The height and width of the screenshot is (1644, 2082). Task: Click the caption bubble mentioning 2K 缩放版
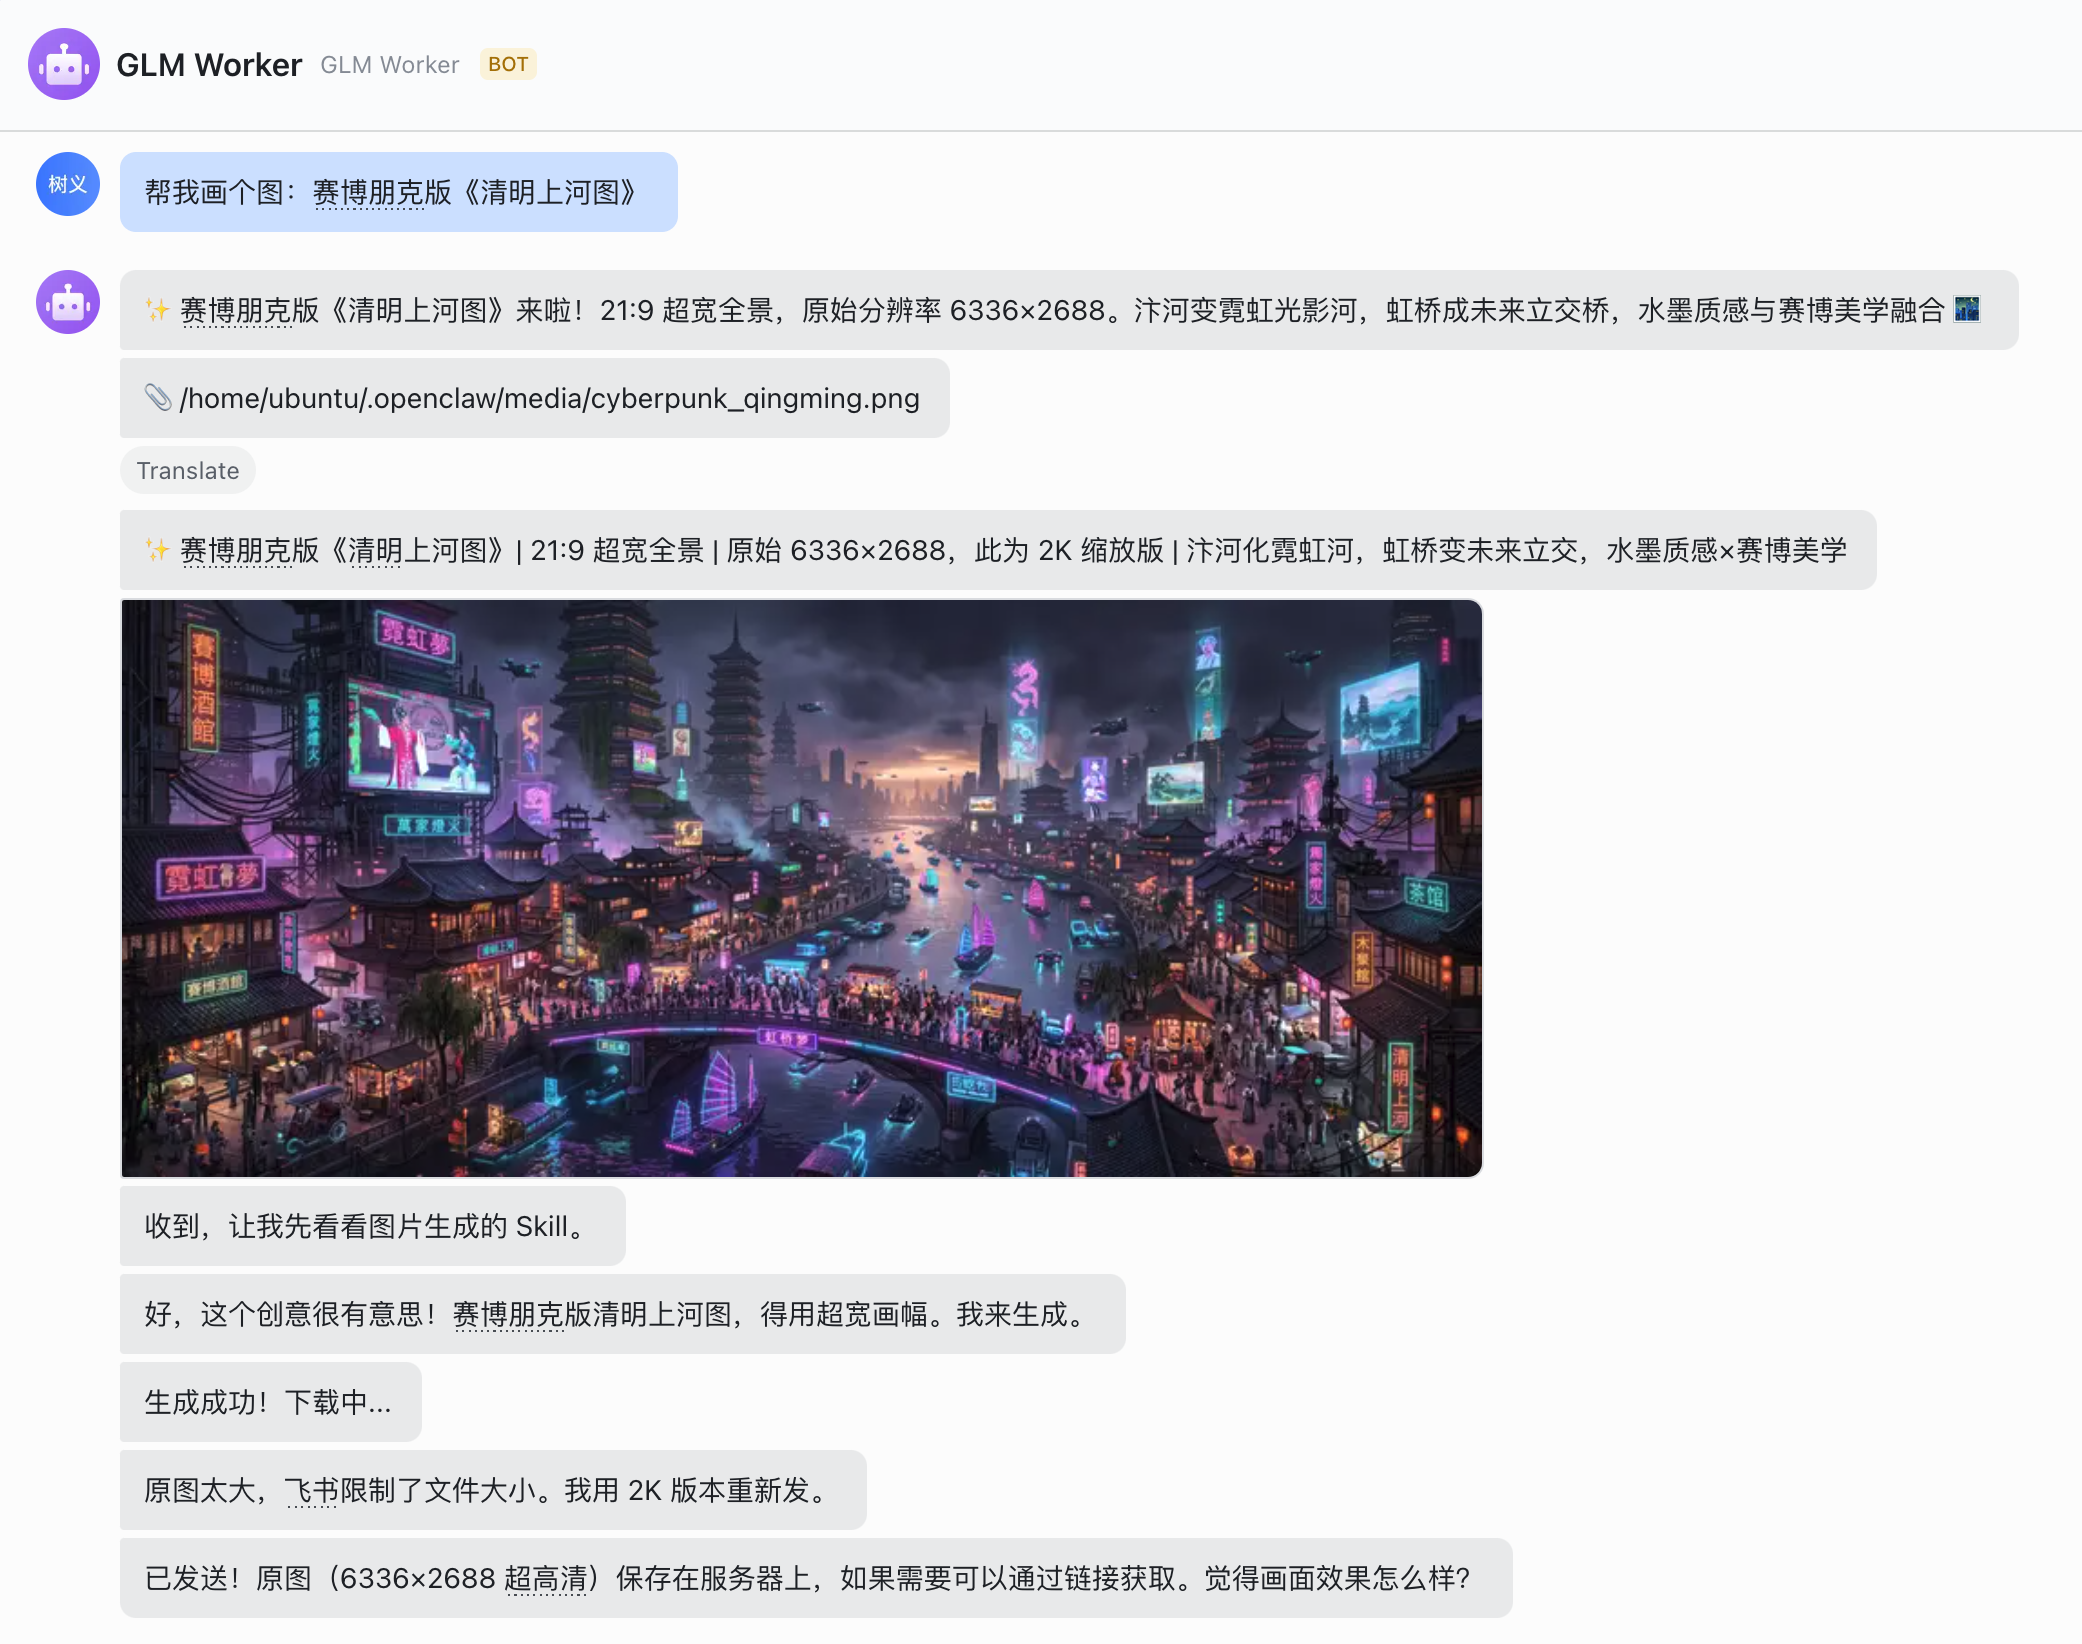coord(997,550)
